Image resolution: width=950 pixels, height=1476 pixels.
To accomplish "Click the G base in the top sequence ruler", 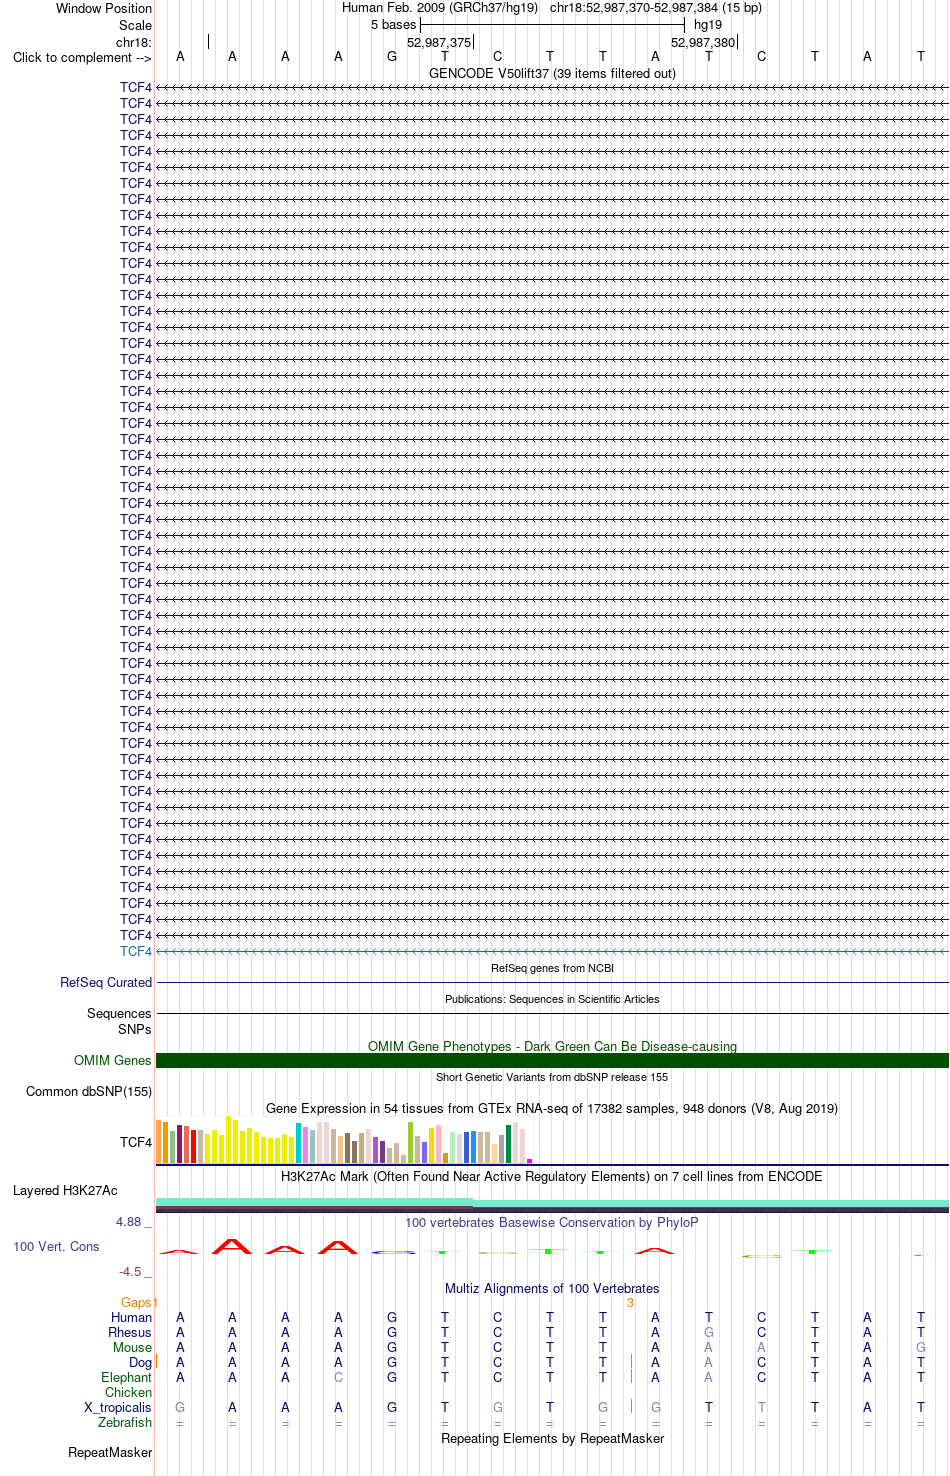I will [392, 57].
